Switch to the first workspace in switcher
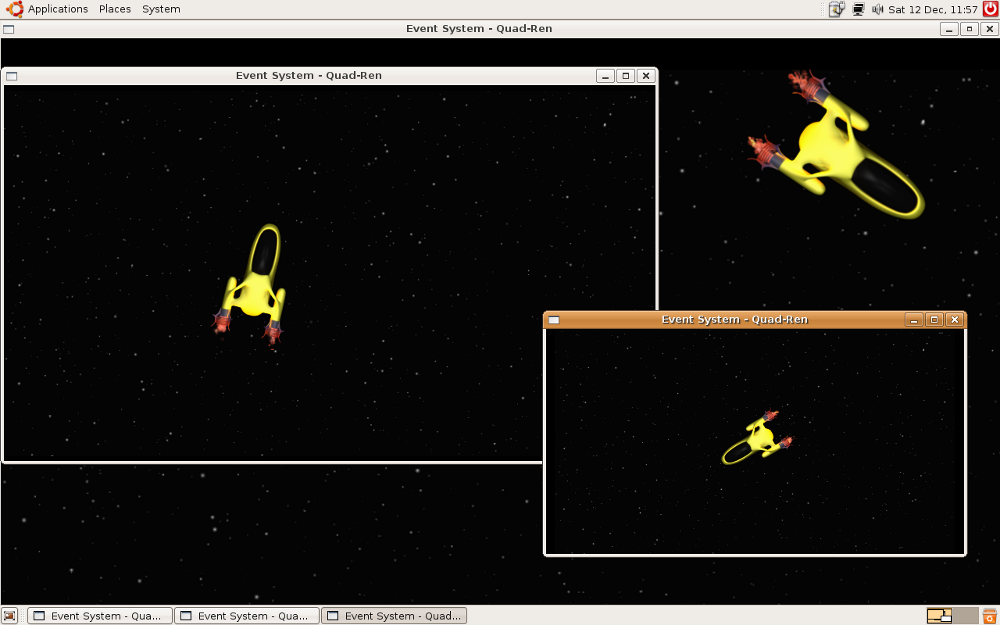The image size is (1000, 625). pyautogui.click(x=939, y=616)
